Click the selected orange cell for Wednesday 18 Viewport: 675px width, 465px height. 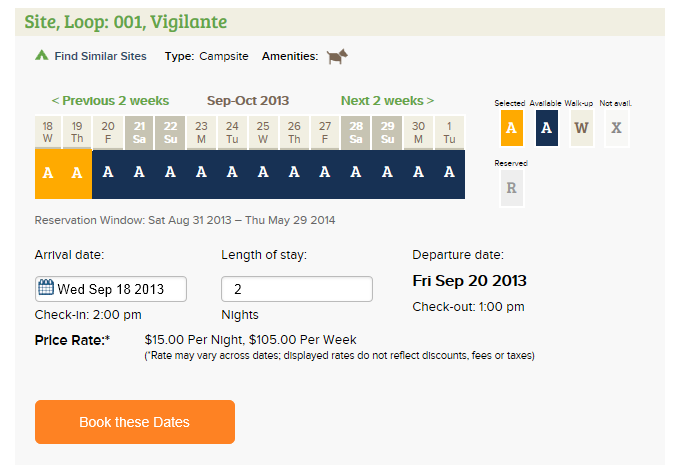pyautogui.click(x=48, y=174)
